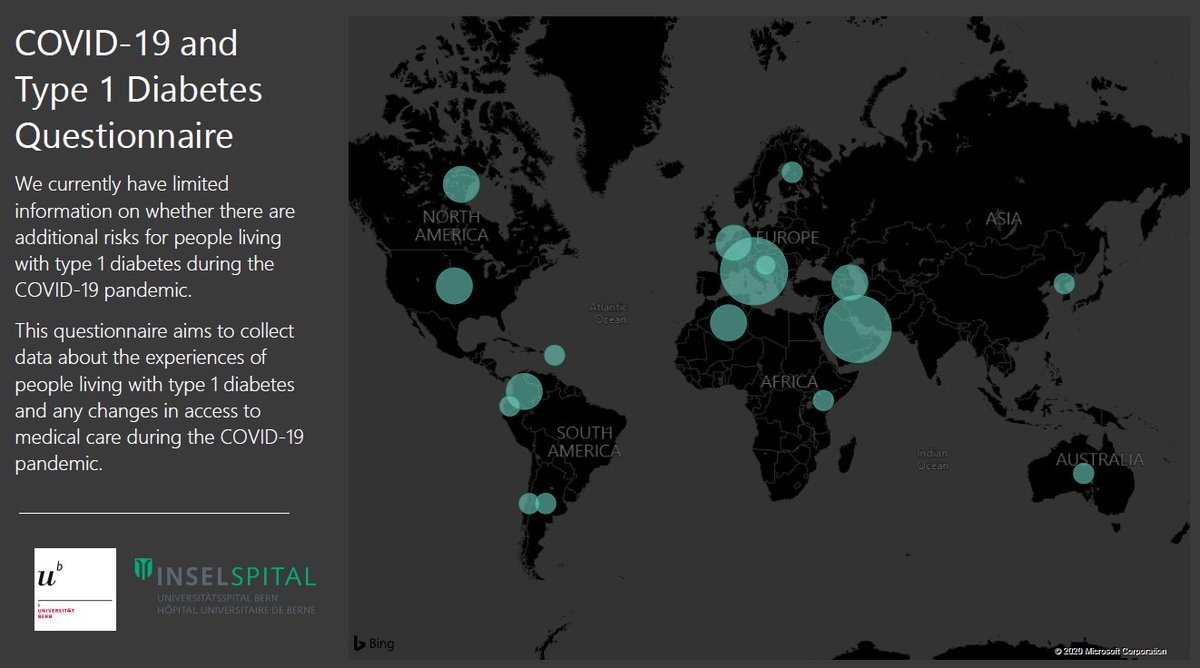Select the small inner bubble over Switzerland
1200x668 pixels.
click(x=765, y=265)
